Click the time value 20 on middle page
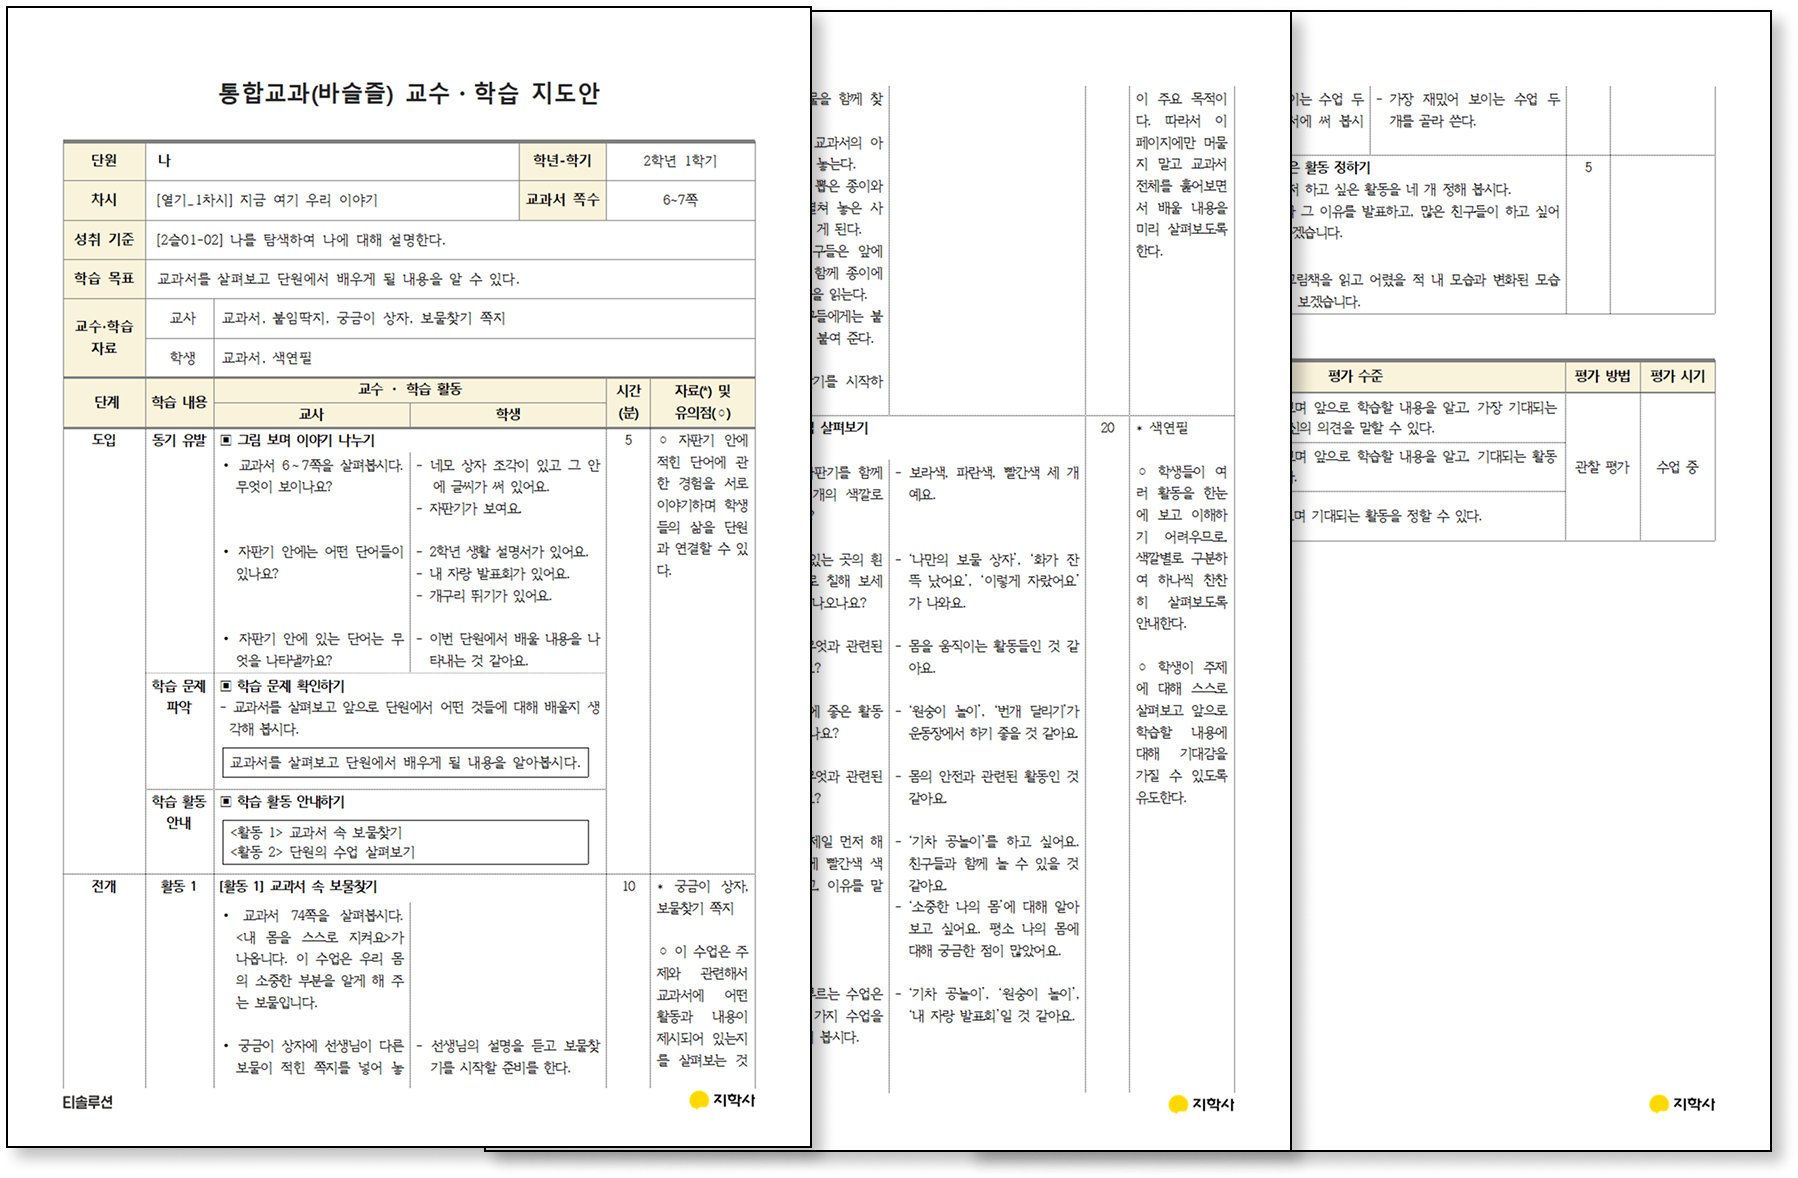 point(1108,428)
